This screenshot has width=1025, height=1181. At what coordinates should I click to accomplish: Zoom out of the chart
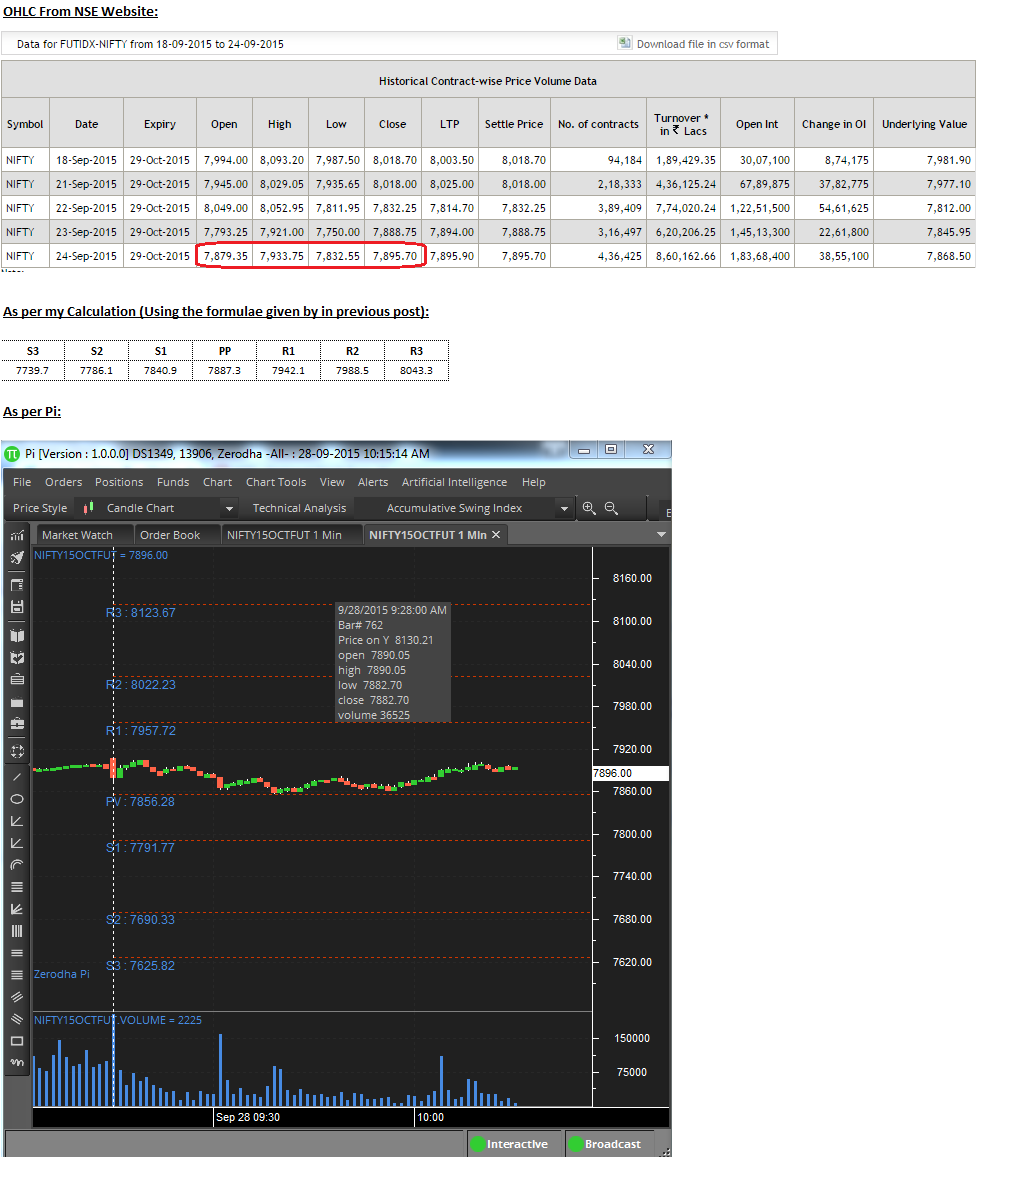click(612, 508)
